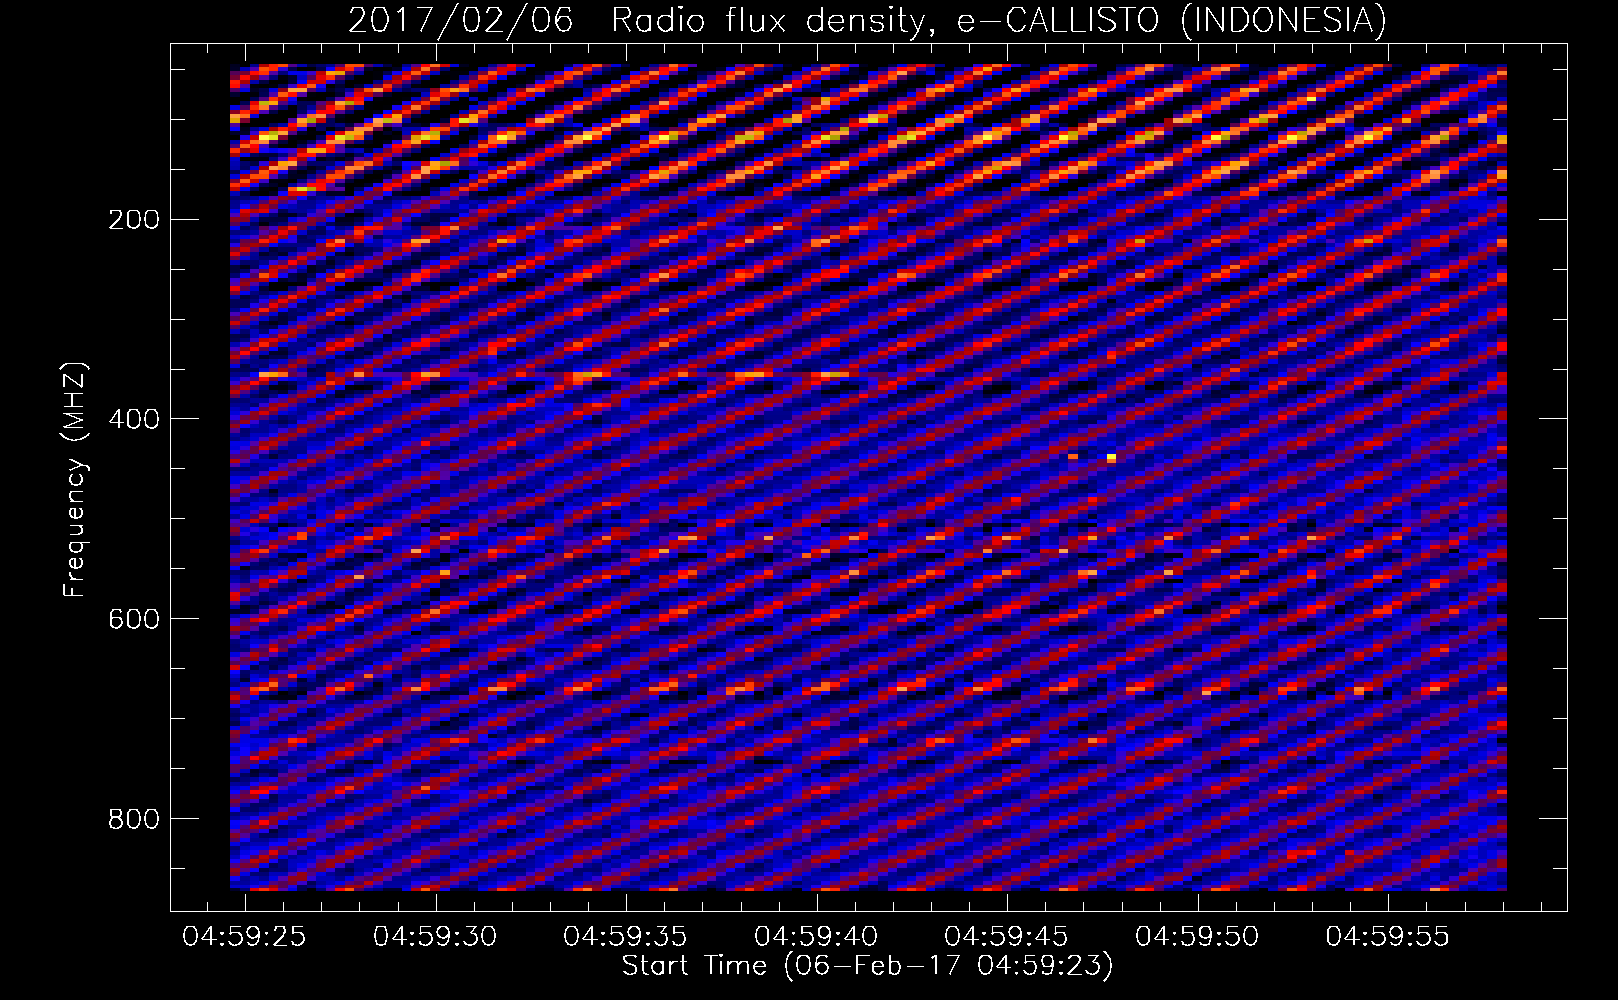This screenshot has height=1000, width=1618.
Task: Select the 'Frequency (MHZ)' axis label
Action: click(74, 480)
